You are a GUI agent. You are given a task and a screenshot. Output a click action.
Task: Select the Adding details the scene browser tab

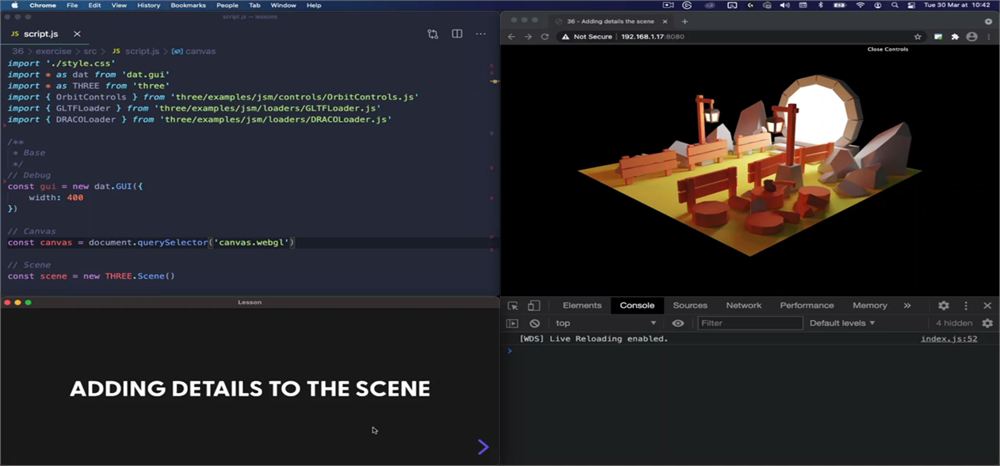612,20
